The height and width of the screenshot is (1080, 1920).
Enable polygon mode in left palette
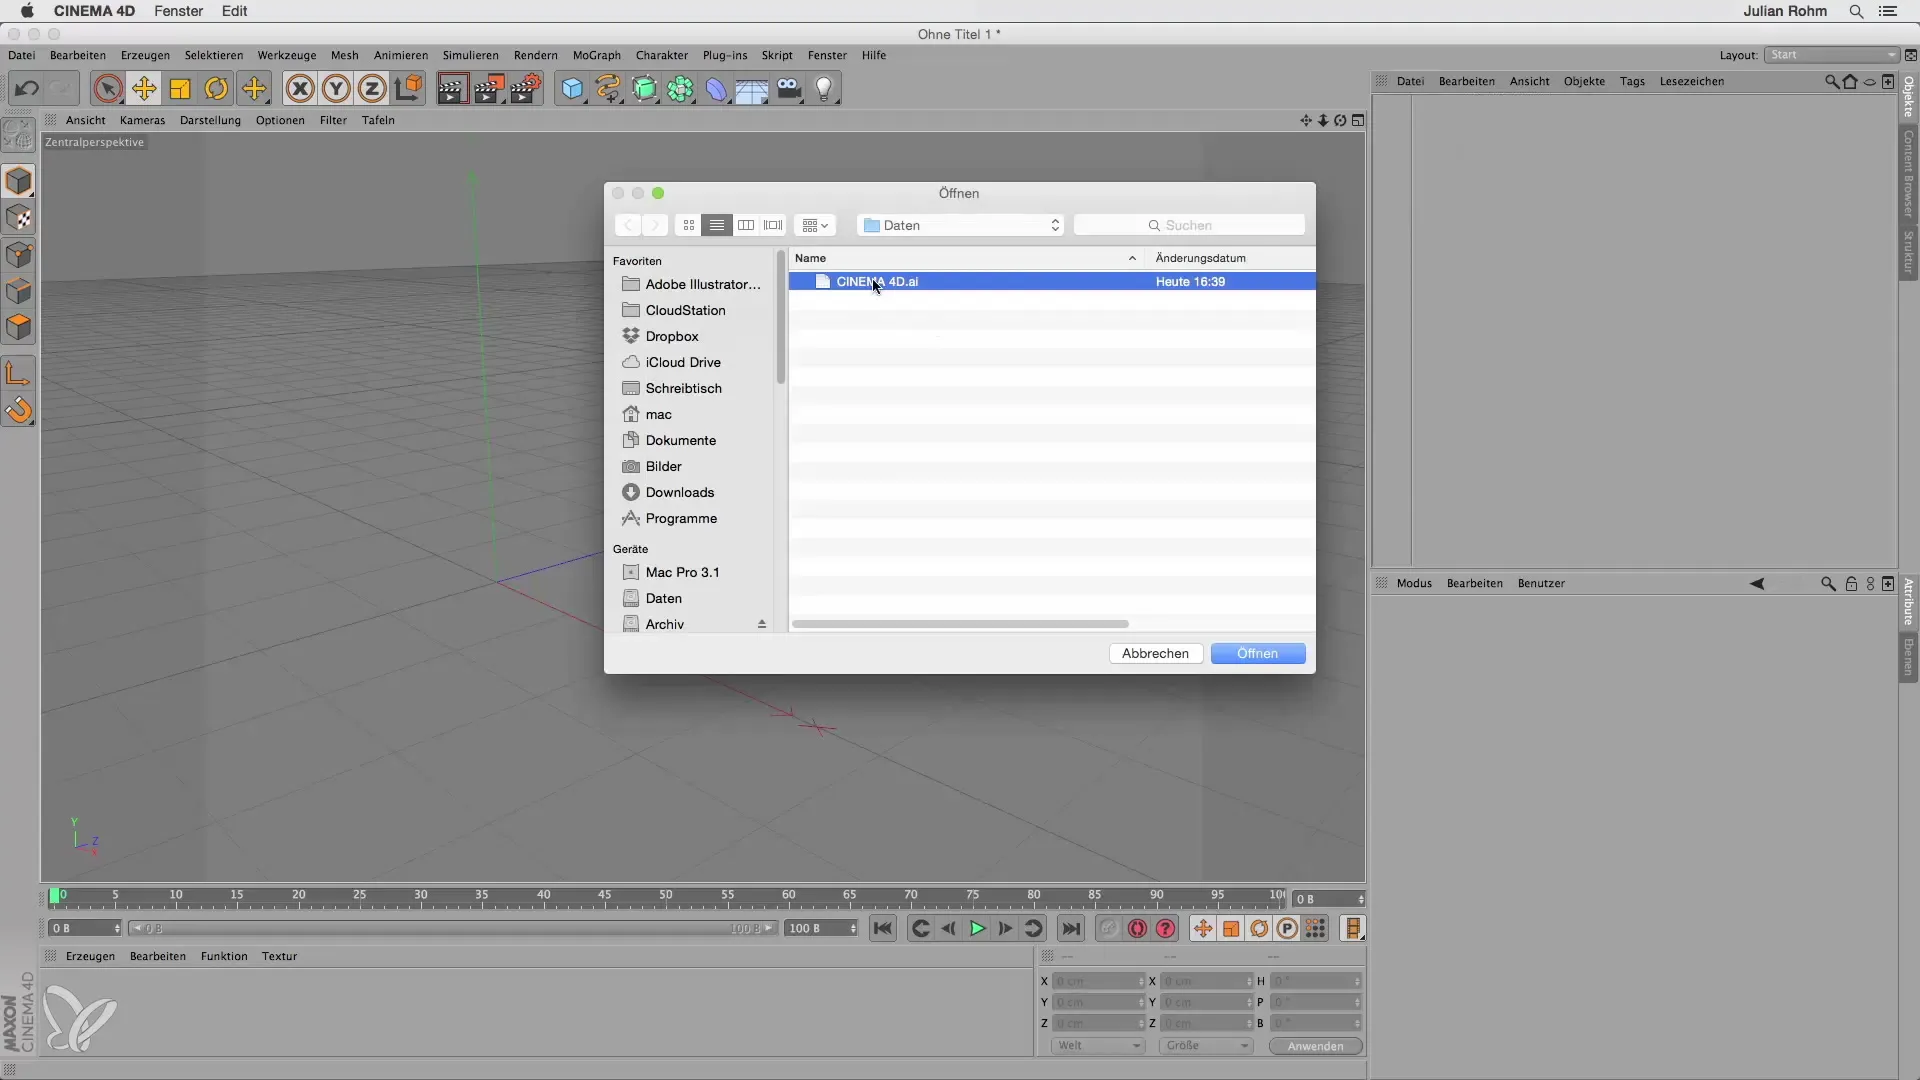tap(19, 328)
